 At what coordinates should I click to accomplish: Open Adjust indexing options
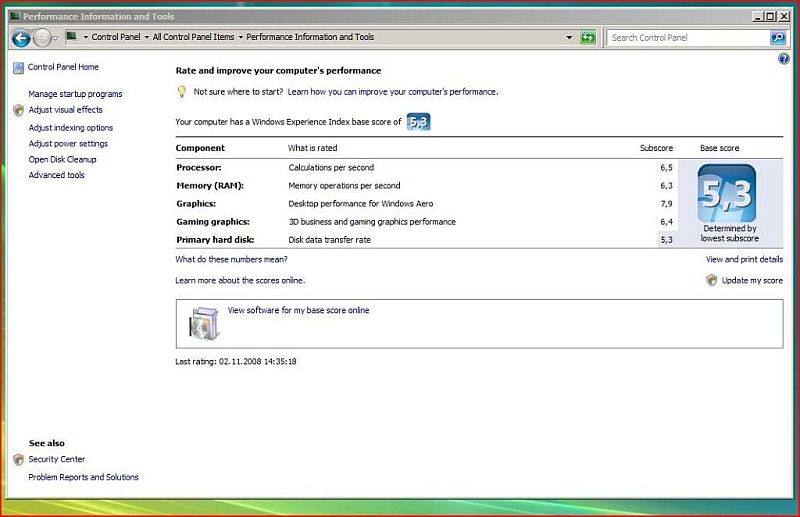(x=71, y=128)
